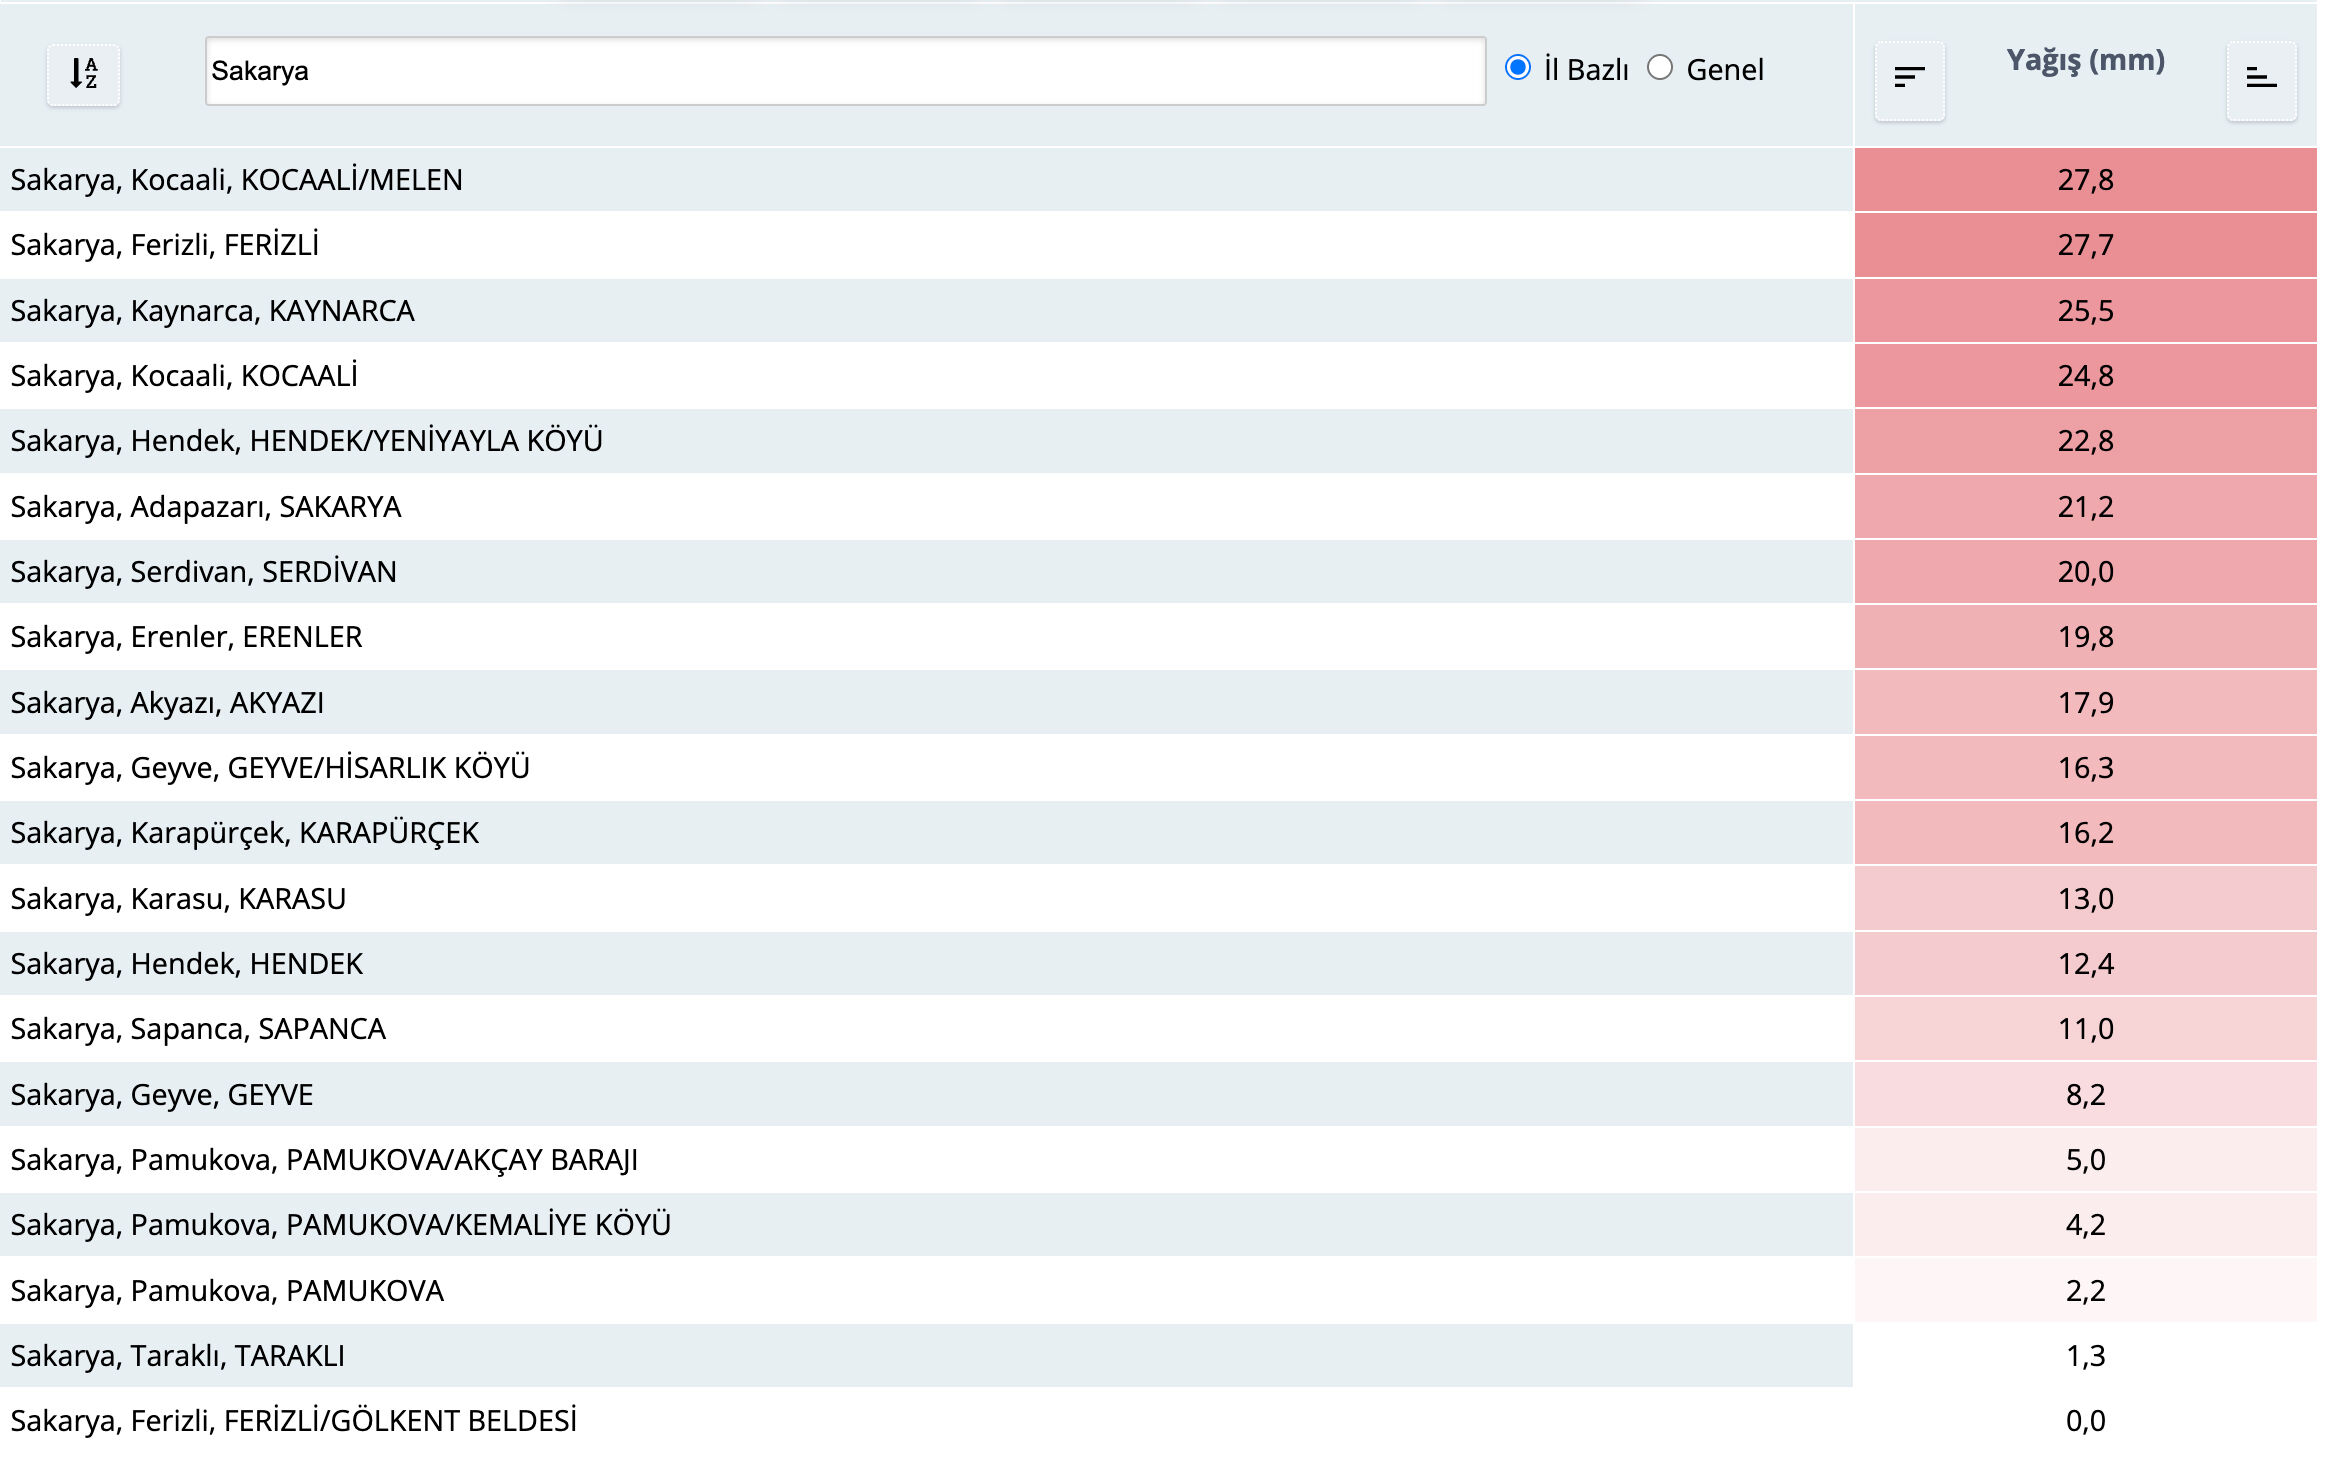2325x1477 pixels.
Task: Click the 19,8 Erenler rainfall cell
Action: click(2085, 637)
